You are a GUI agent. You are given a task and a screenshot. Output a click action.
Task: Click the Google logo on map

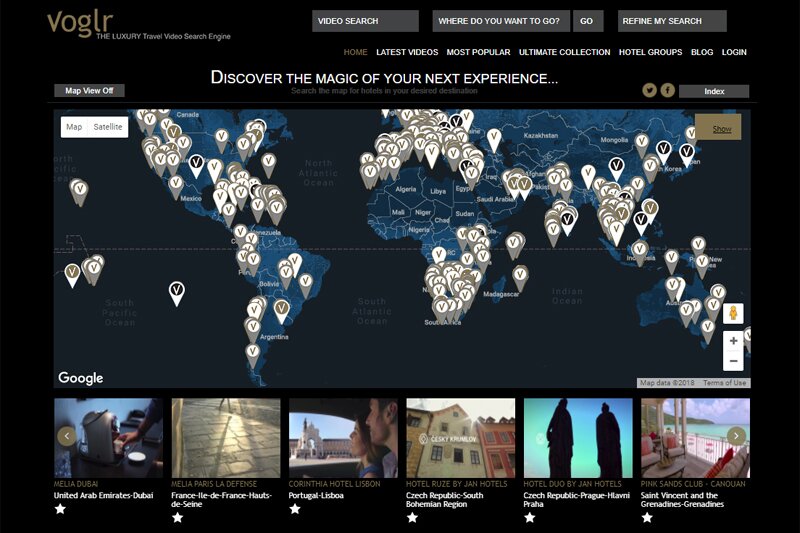[81, 378]
